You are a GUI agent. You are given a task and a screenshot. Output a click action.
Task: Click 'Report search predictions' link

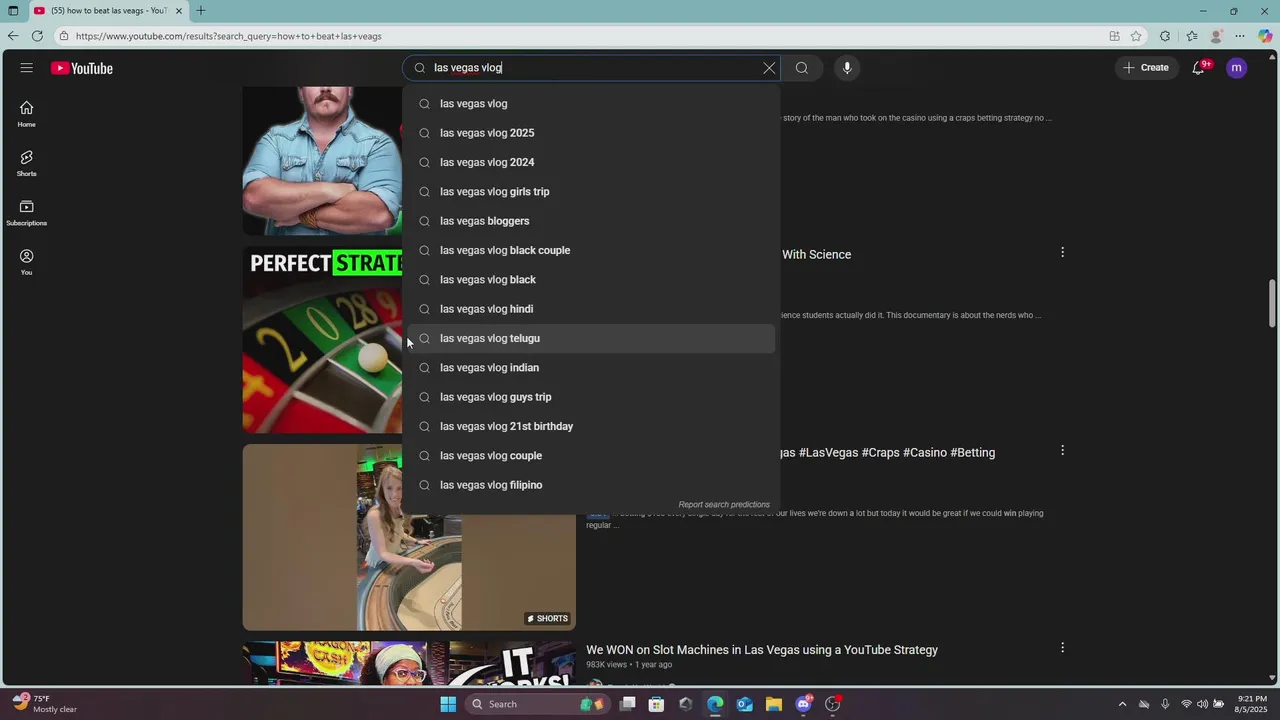click(724, 505)
